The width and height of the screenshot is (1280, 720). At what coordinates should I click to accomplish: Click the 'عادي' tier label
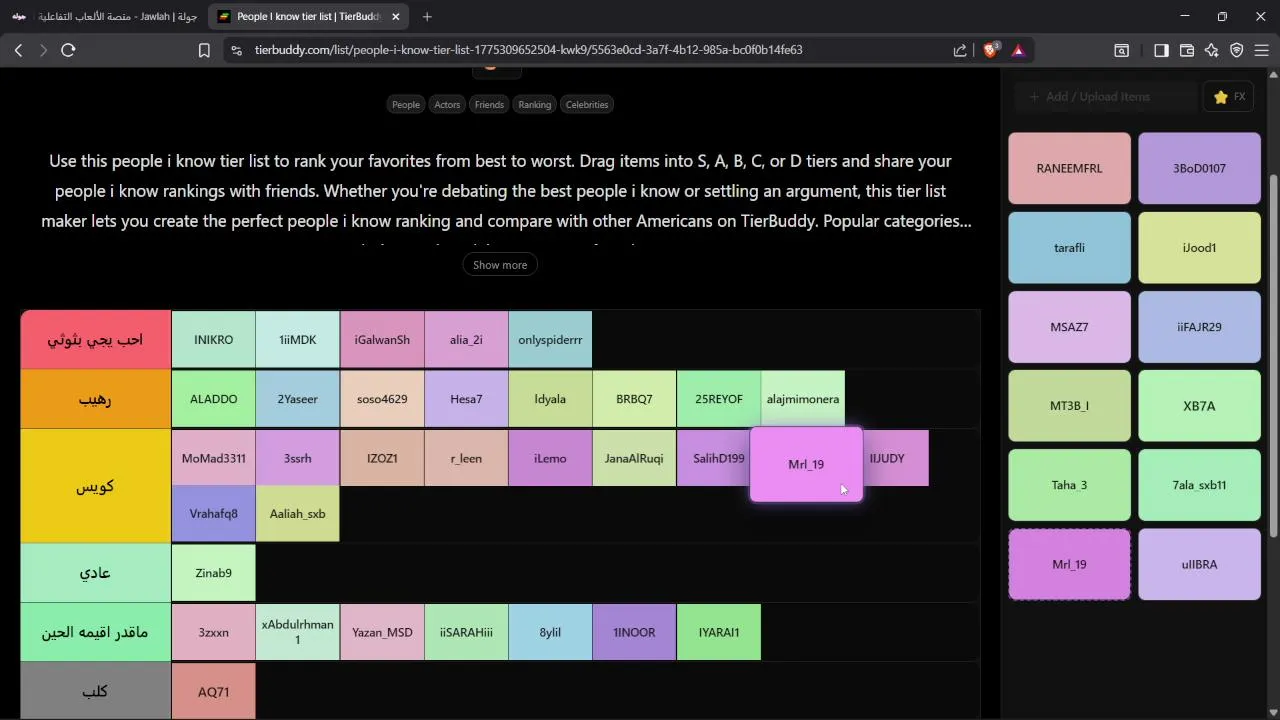(95, 573)
